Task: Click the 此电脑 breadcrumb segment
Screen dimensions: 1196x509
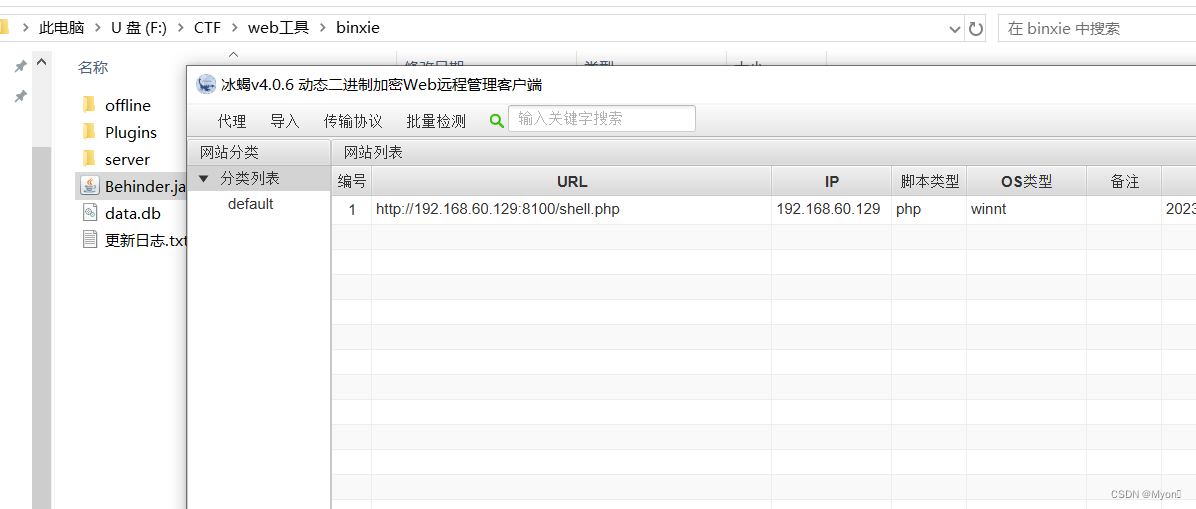Action: (x=60, y=28)
